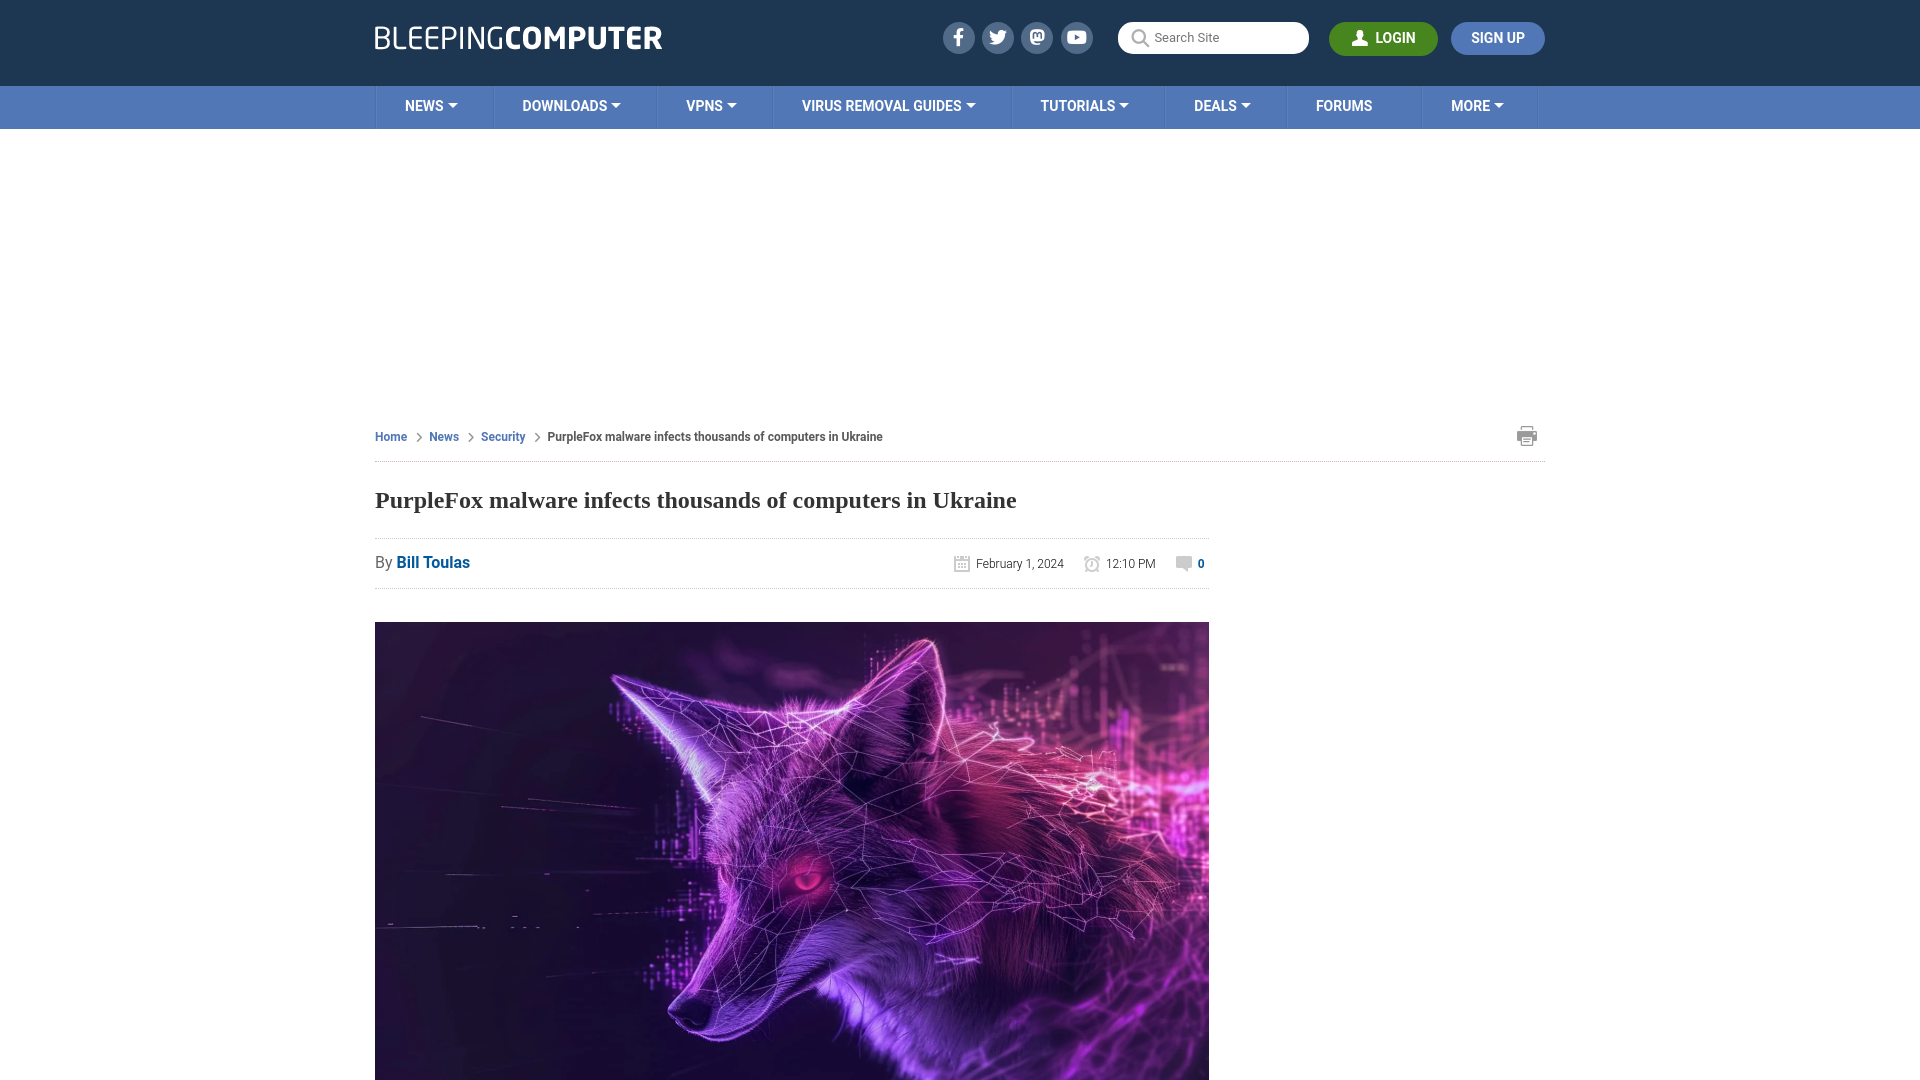Click the DEALS navigation item
1920x1080 pixels.
(x=1222, y=105)
